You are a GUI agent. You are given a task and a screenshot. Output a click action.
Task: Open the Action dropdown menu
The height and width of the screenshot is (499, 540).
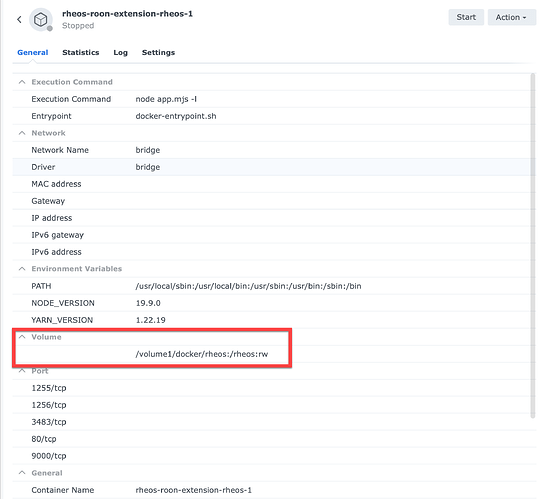511,17
